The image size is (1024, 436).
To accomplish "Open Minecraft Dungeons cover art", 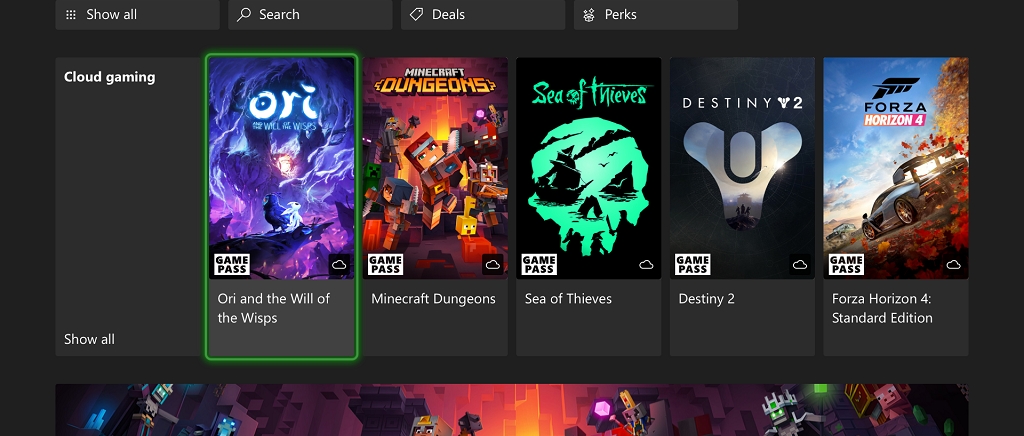I will click(435, 168).
